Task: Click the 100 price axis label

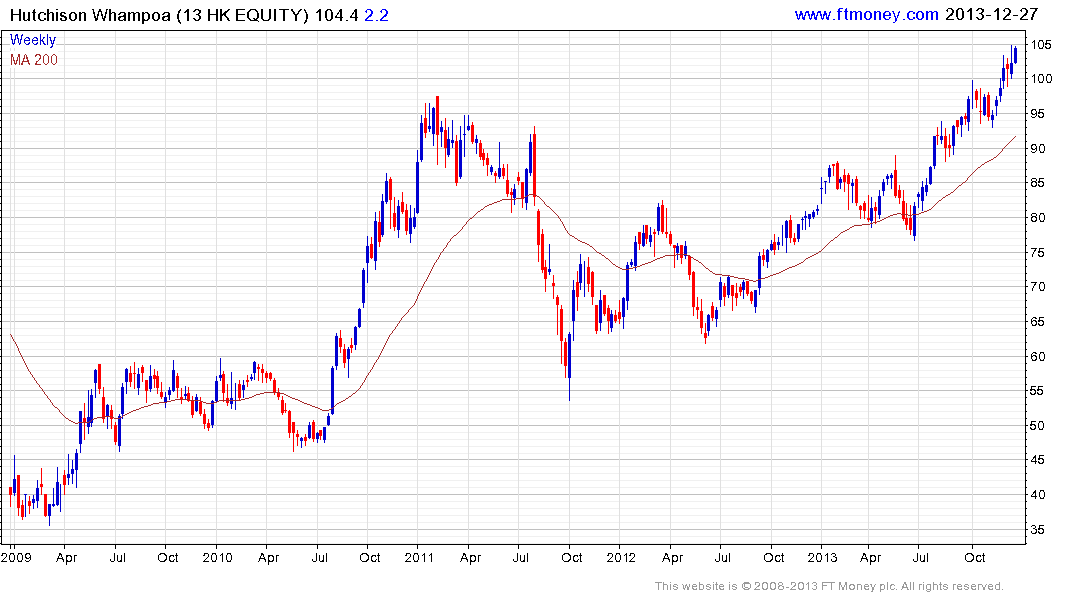Action: click(1041, 79)
